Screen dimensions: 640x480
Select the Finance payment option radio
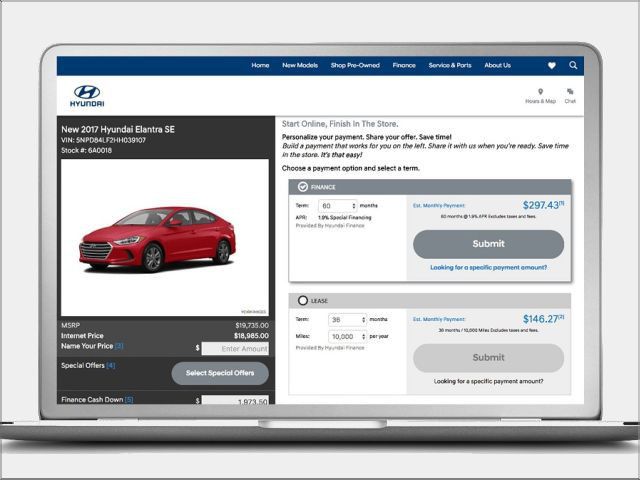302,187
